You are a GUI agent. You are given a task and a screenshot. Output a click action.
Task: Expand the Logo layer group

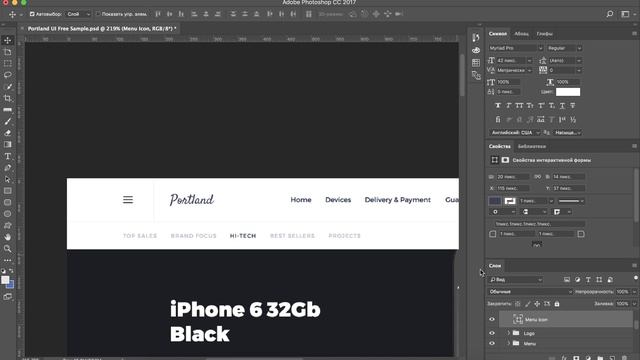click(x=509, y=333)
